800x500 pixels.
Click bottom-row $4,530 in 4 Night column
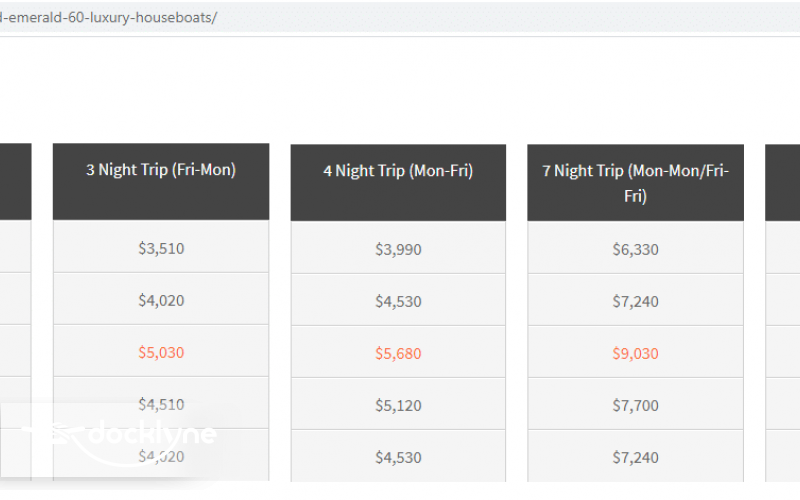[398, 457]
